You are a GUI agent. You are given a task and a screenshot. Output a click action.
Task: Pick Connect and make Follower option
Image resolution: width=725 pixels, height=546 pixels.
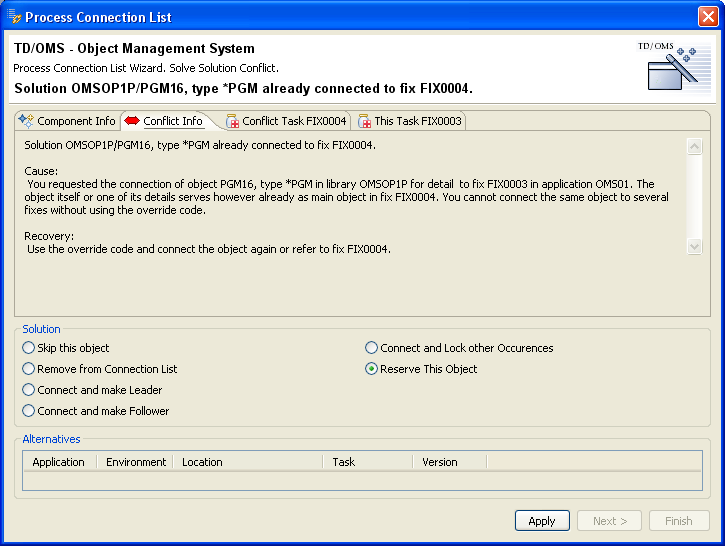[x=29, y=411]
